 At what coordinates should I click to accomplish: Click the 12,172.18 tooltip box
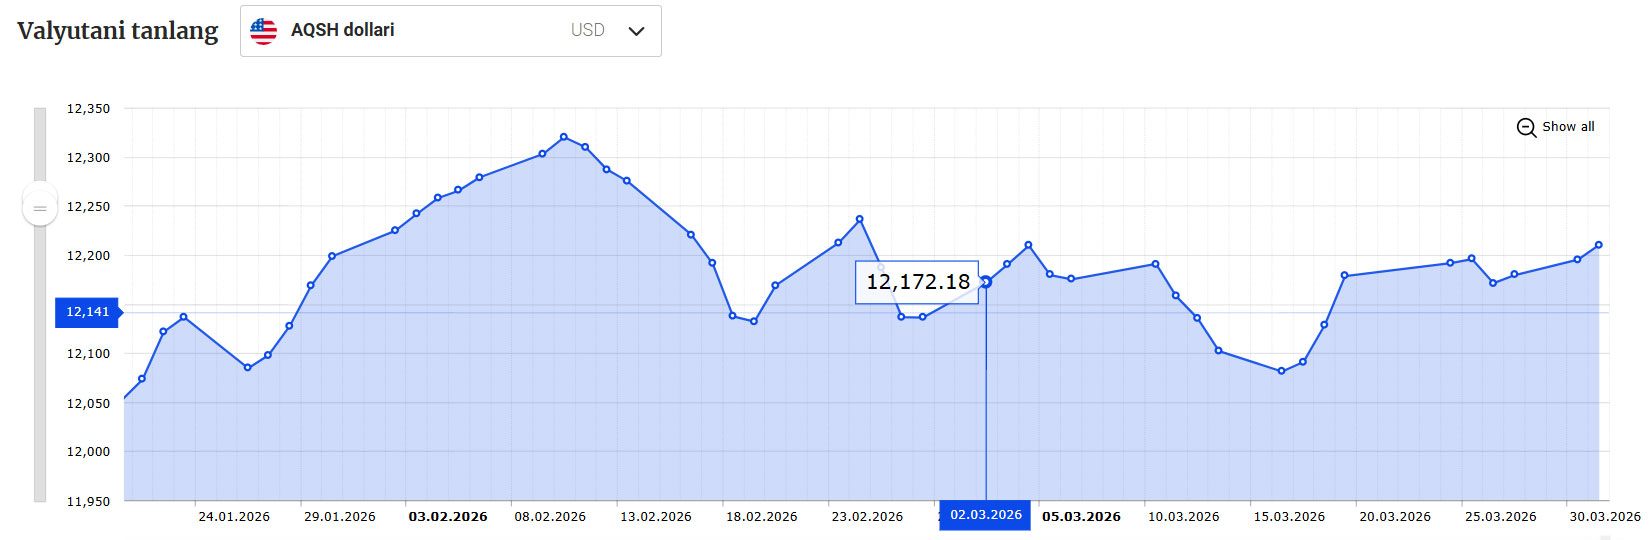916,282
